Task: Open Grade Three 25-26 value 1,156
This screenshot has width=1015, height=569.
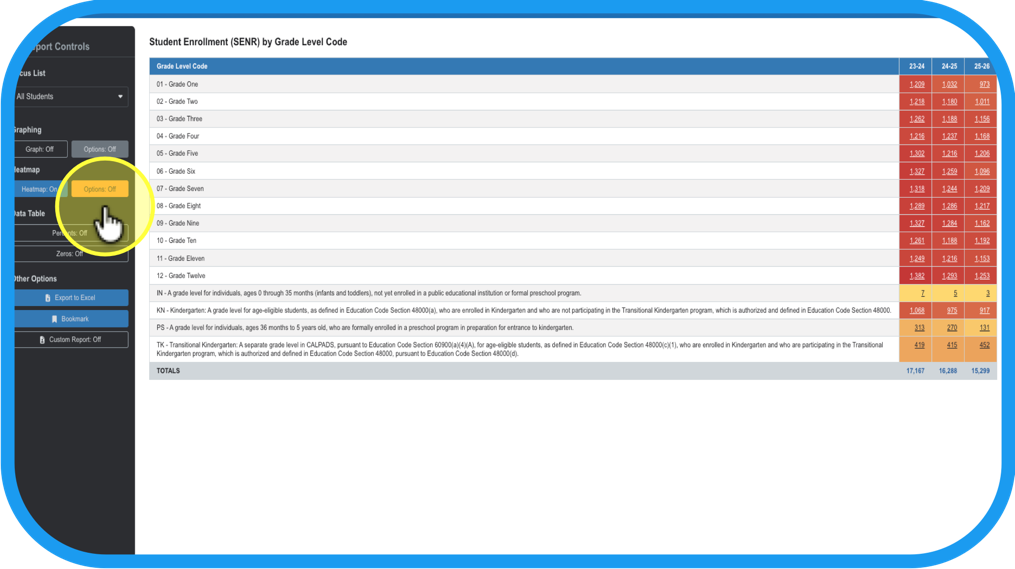Action: coord(983,119)
